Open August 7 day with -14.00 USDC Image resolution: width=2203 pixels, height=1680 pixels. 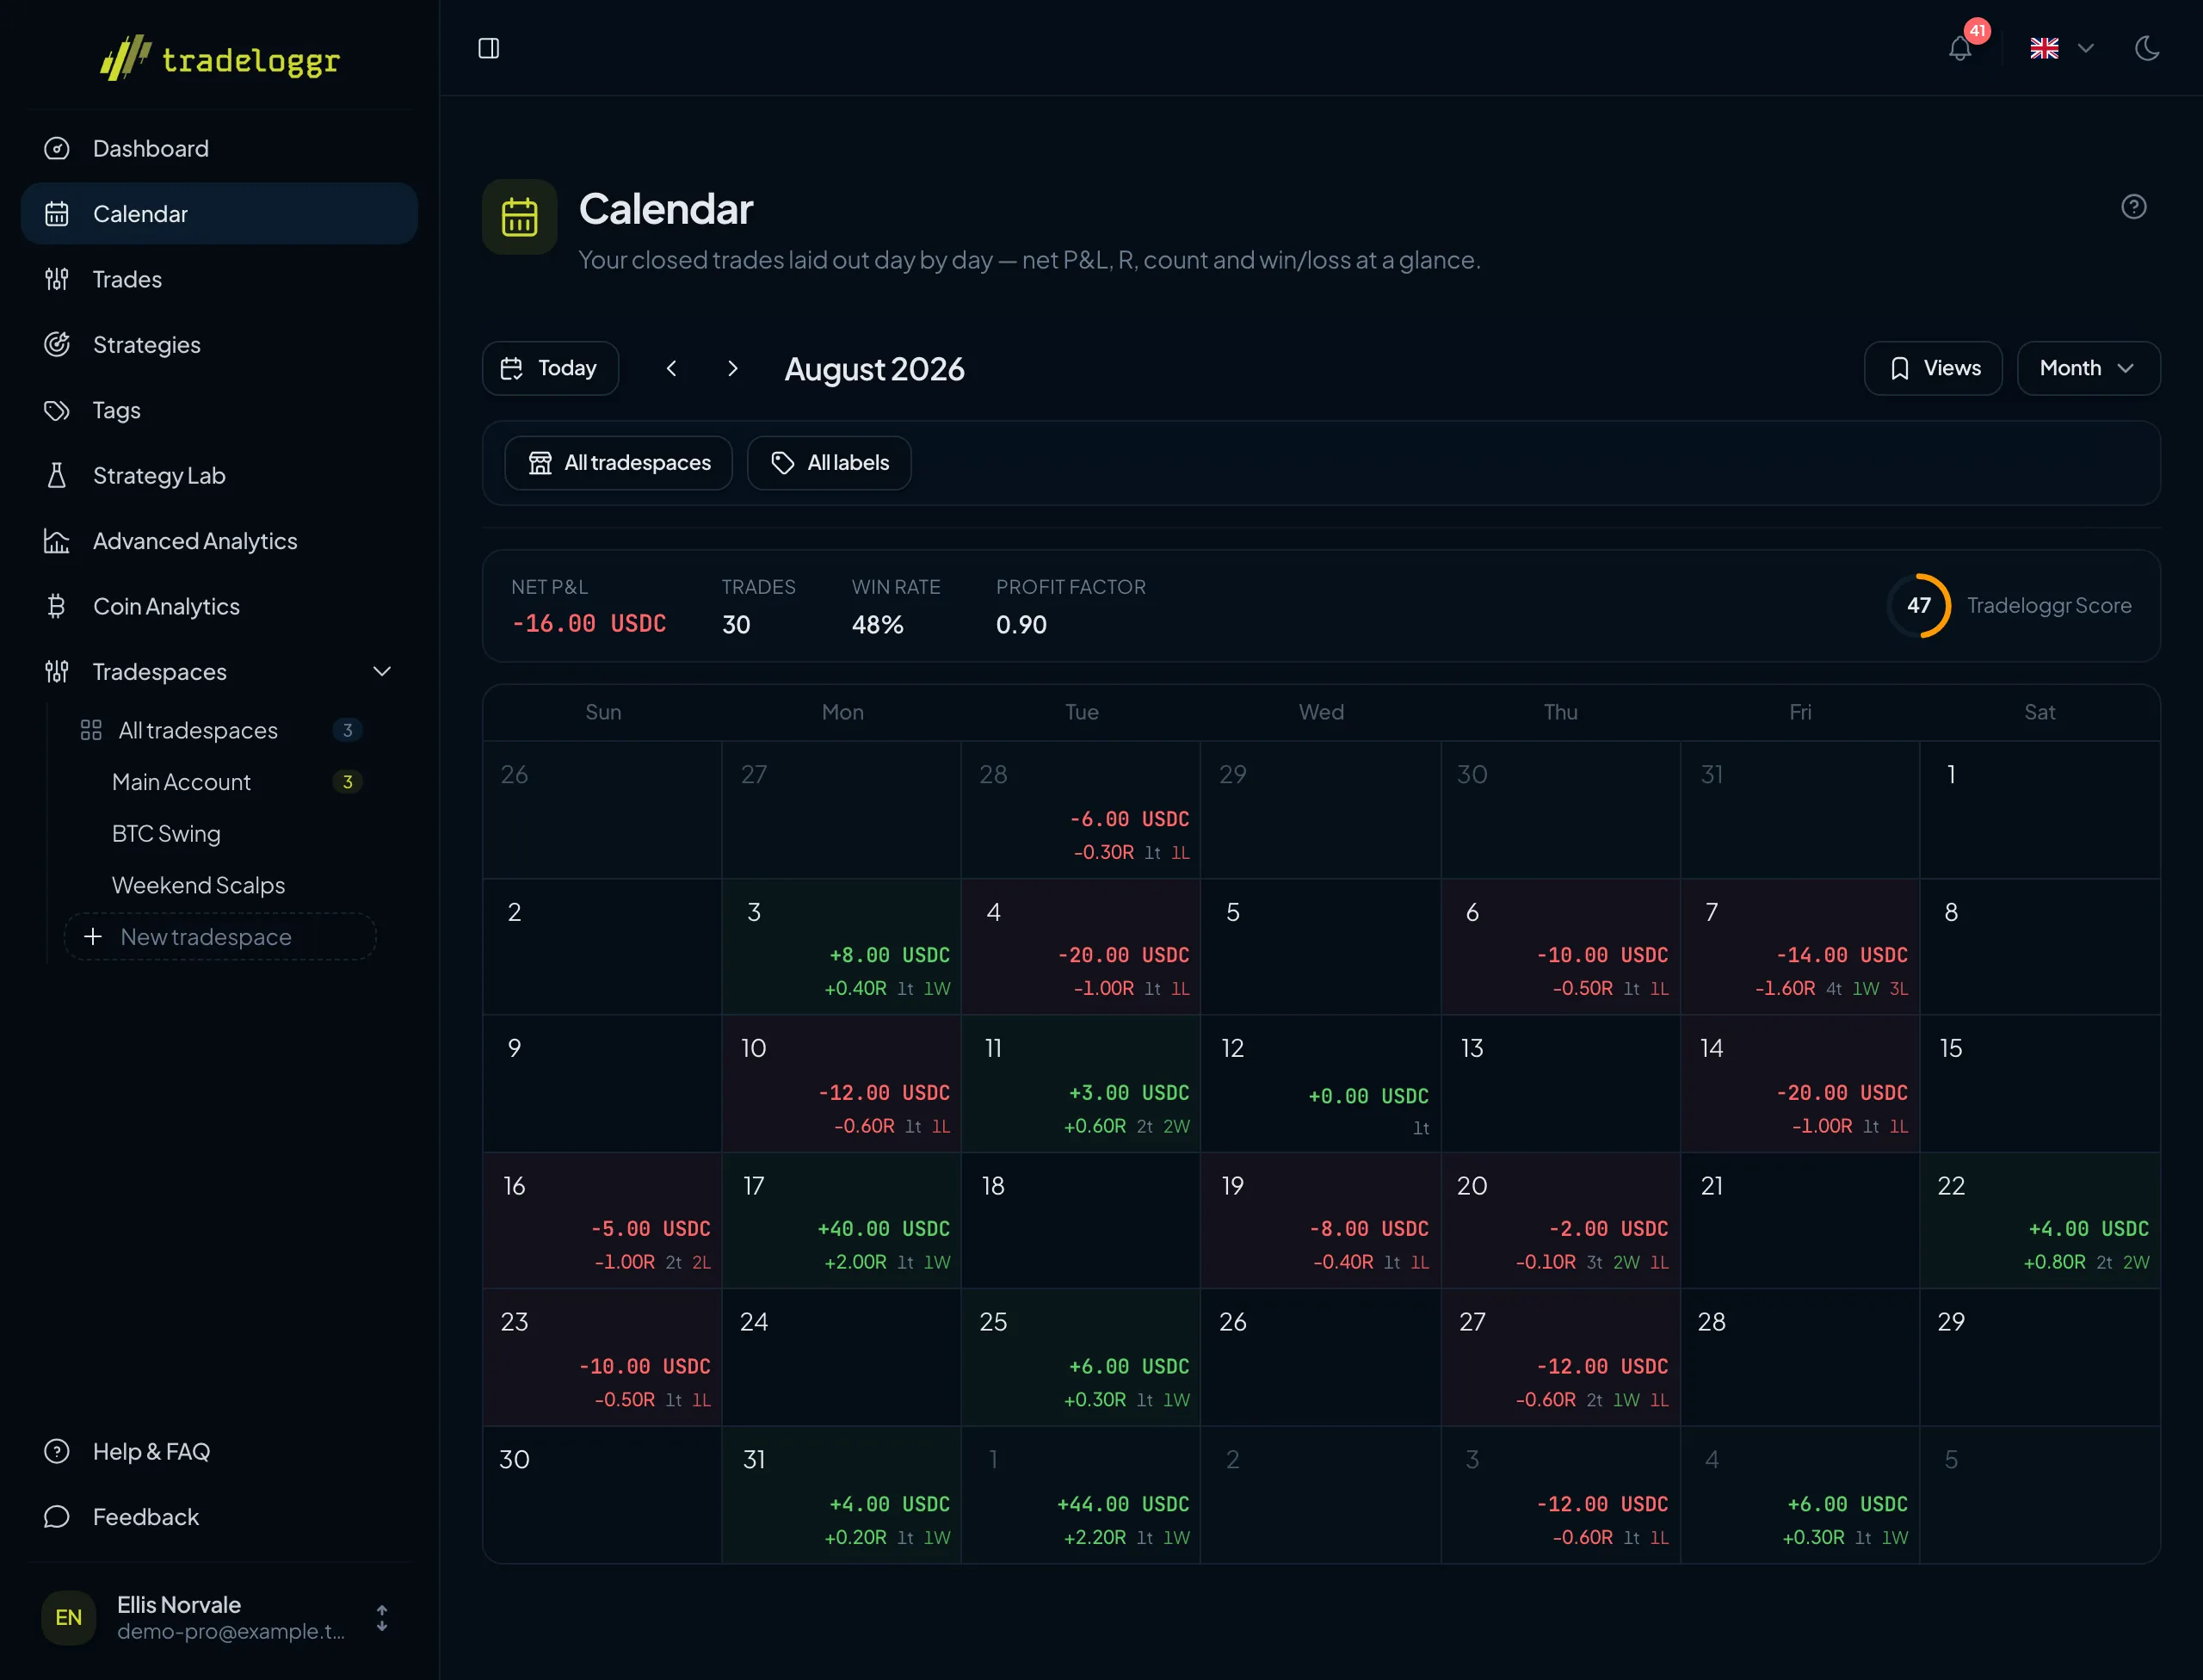pos(1800,947)
